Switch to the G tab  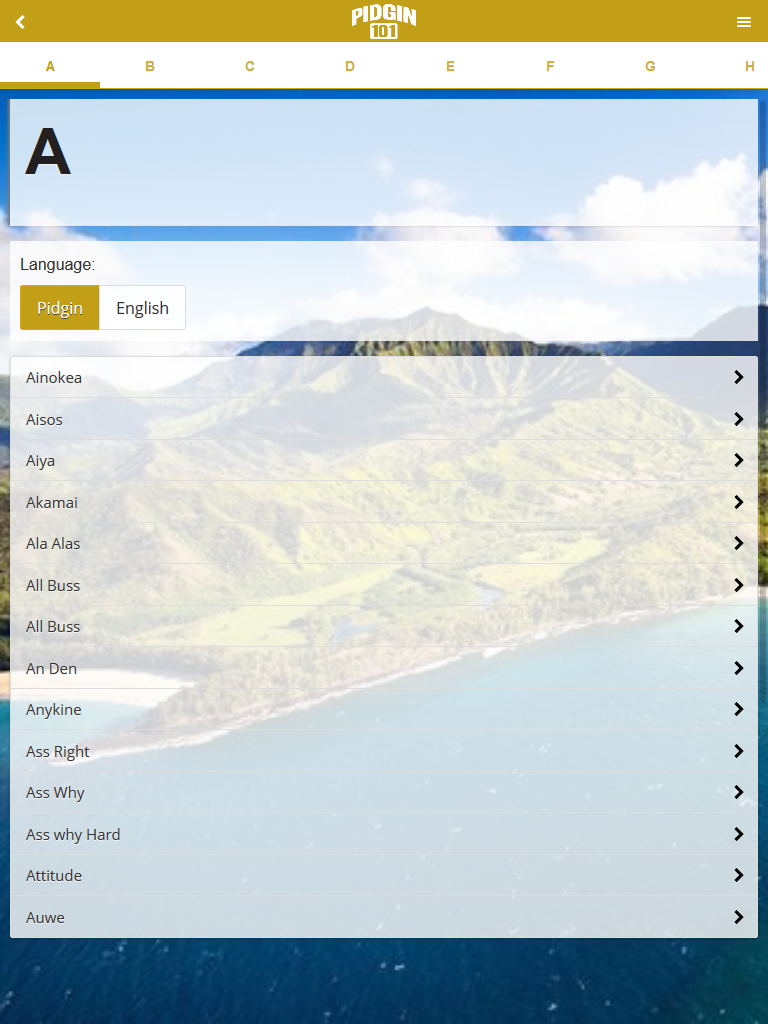point(650,66)
